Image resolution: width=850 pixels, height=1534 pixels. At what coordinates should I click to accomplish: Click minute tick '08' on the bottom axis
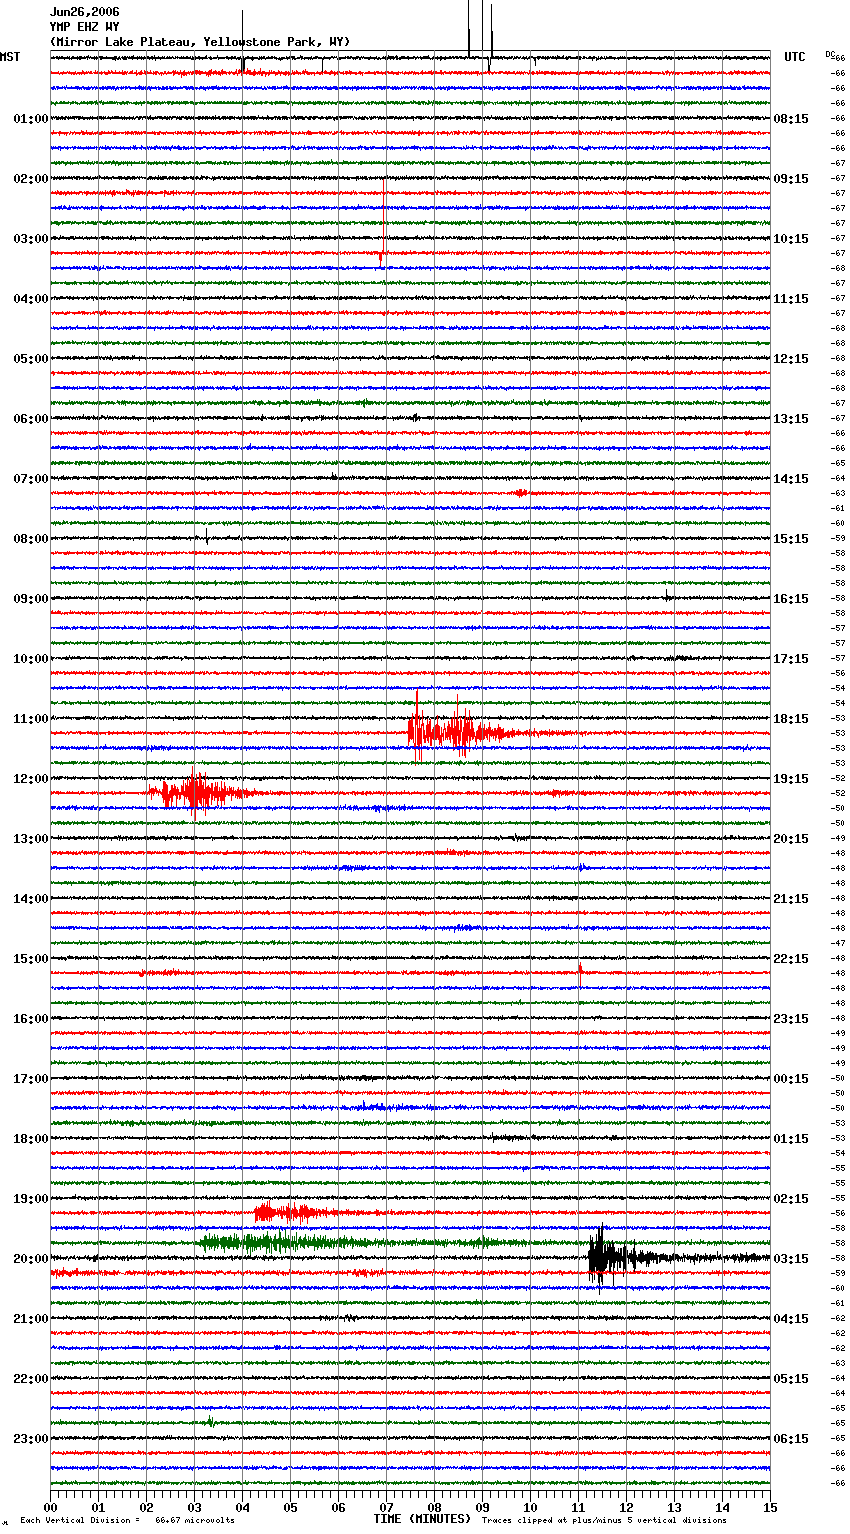pyautogui.click(x=434, y=1507)
